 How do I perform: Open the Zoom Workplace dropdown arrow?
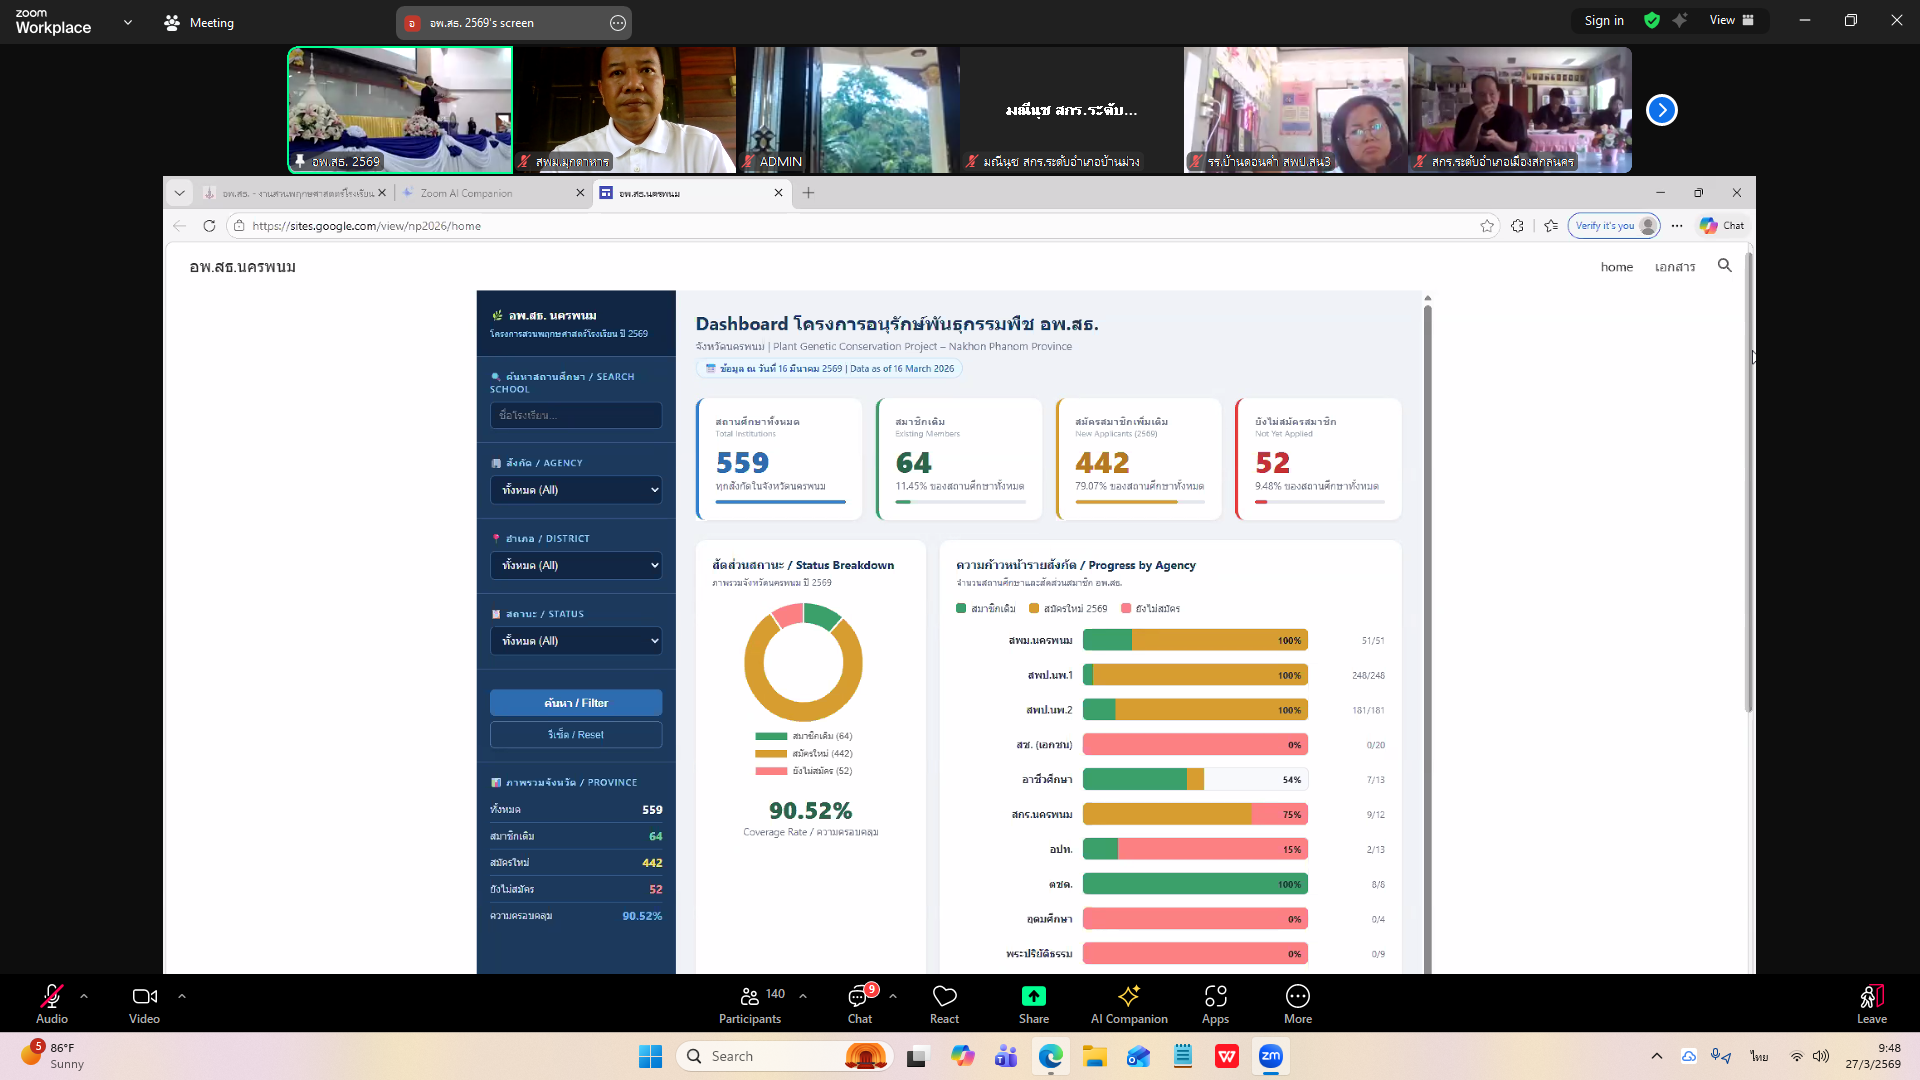(x=128, y=22)
